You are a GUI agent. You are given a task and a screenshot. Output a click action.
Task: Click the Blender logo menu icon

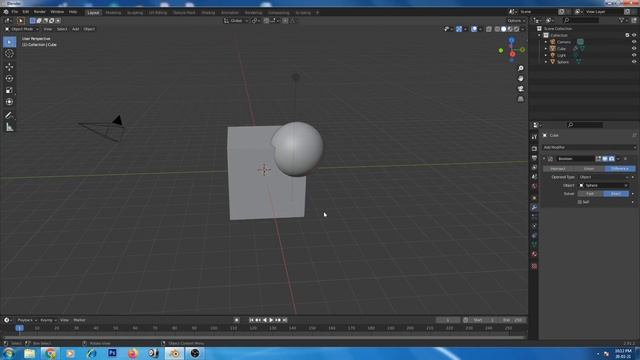pos(6,12)
